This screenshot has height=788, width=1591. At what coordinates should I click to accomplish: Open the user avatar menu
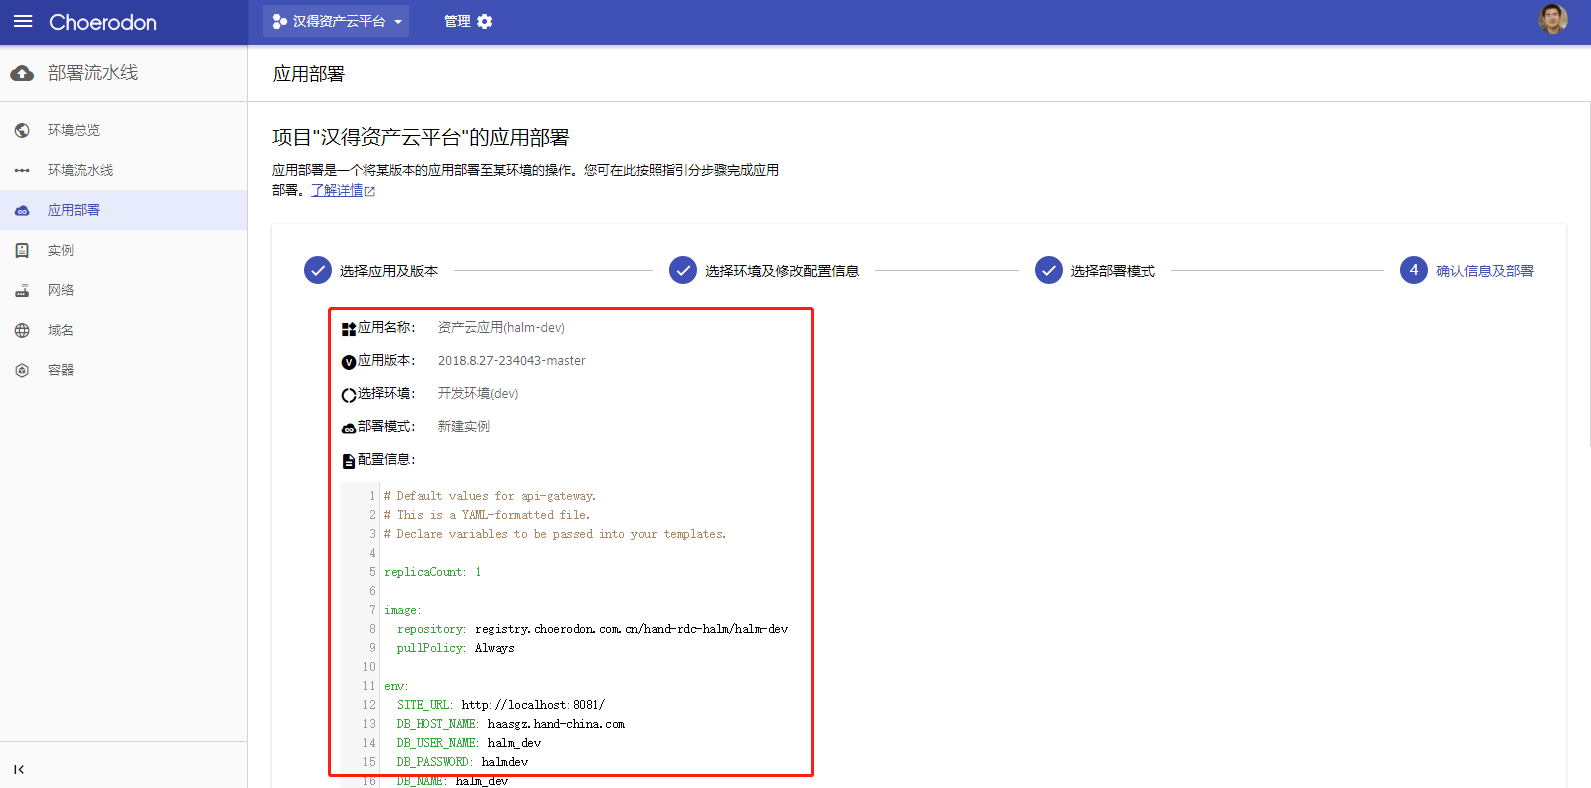coord(1553,19)
